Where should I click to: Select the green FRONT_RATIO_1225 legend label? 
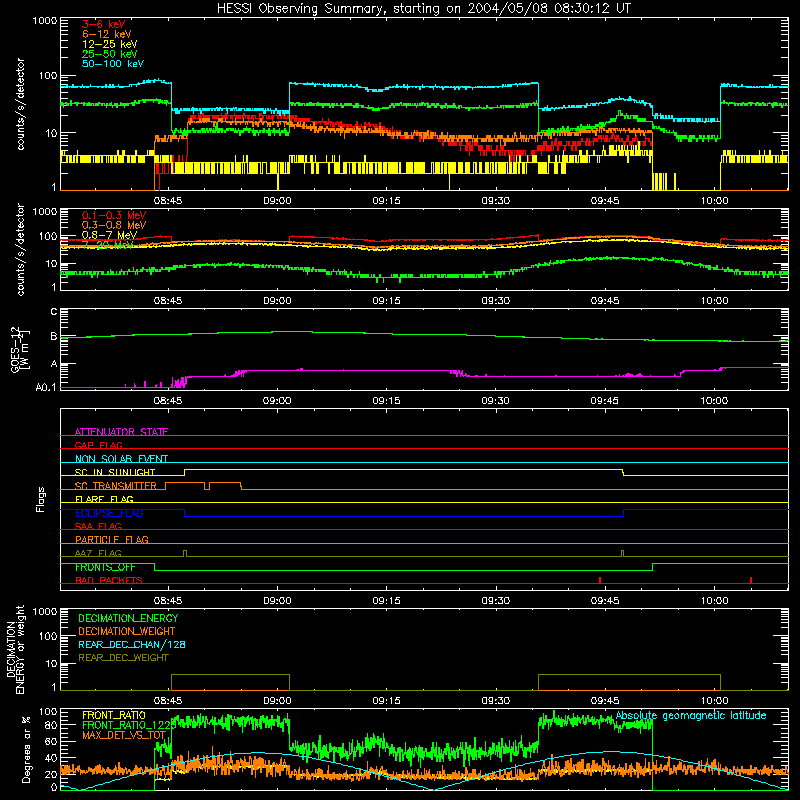[x=129, y=725]
